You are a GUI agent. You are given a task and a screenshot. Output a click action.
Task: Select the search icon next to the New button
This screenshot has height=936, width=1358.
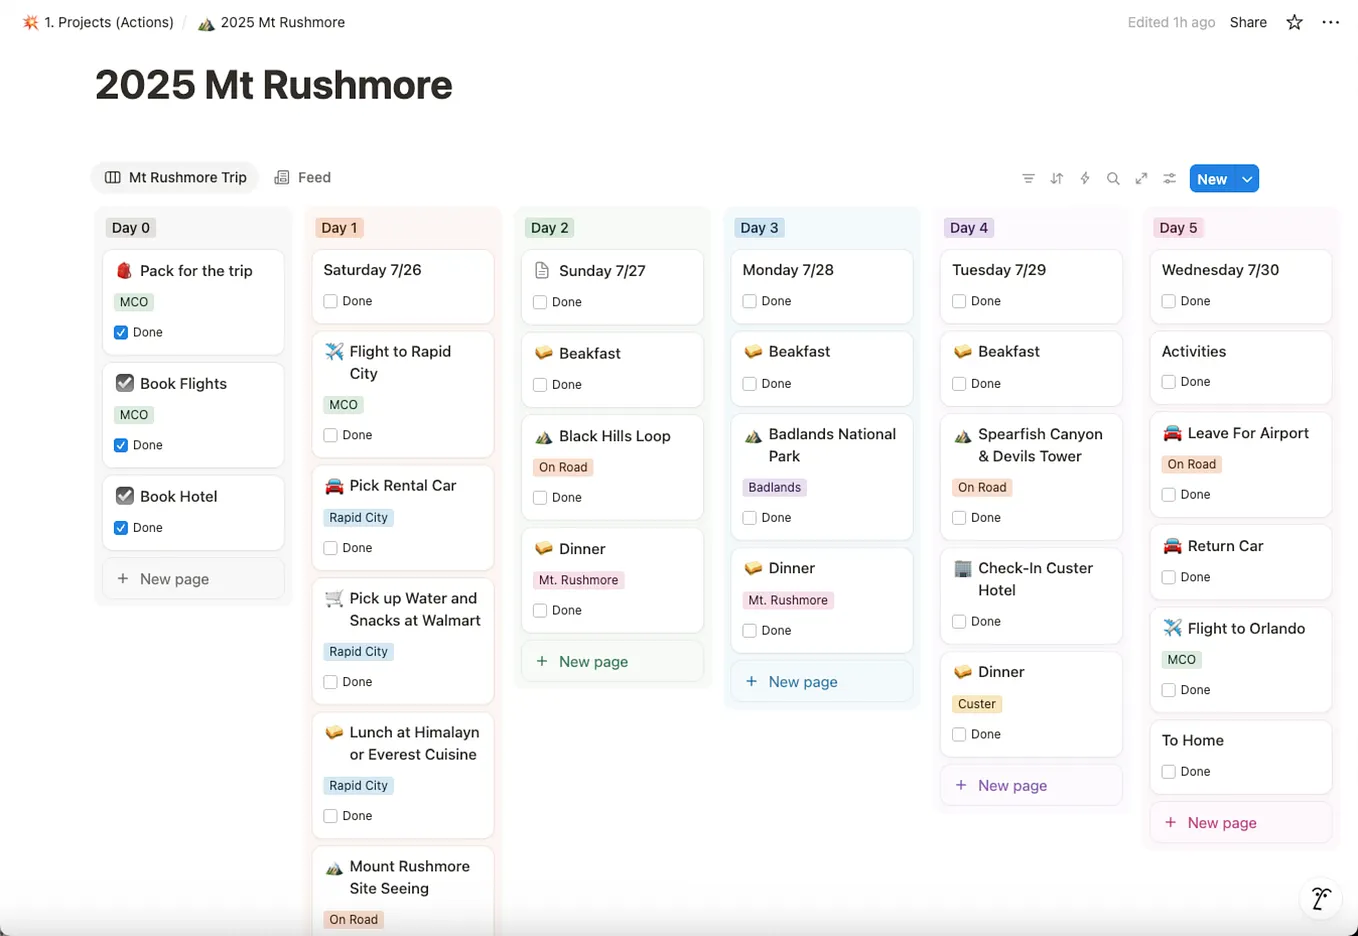point(1113,178)
